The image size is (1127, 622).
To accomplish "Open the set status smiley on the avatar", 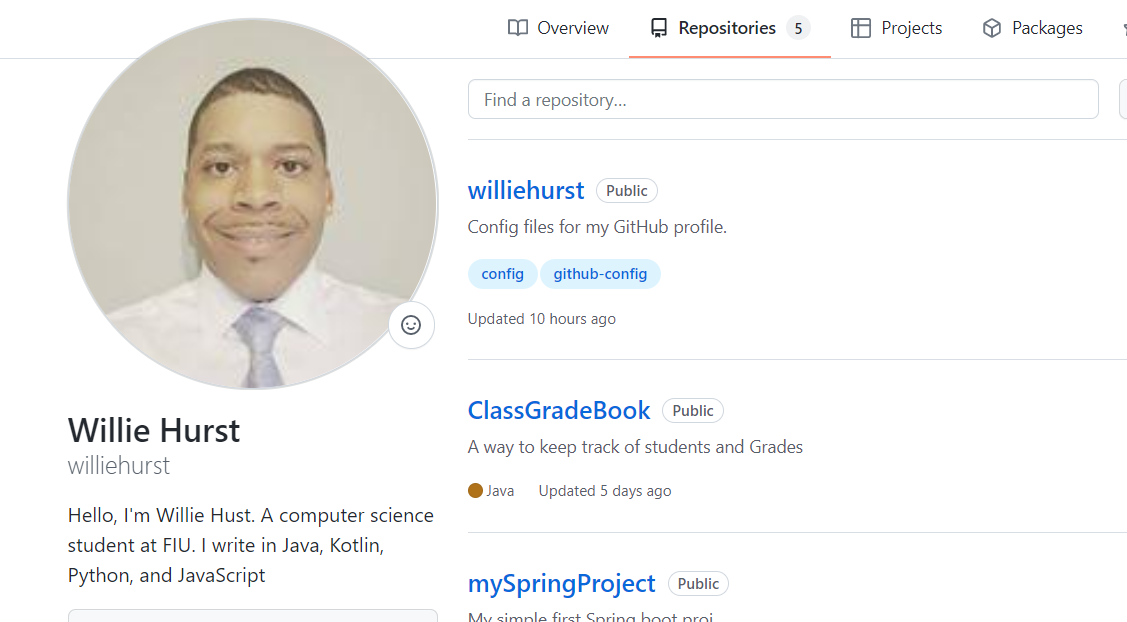I will coord(411,325).
